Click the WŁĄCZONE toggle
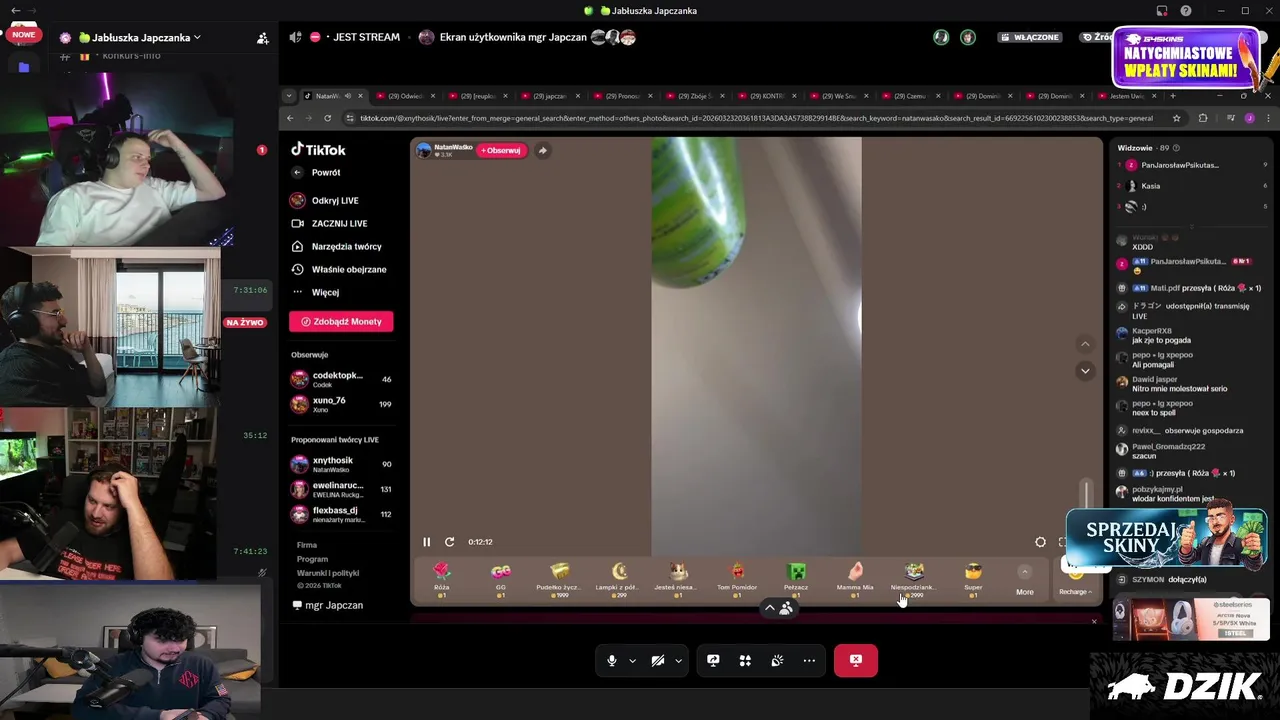 (x=1029, y=37)
